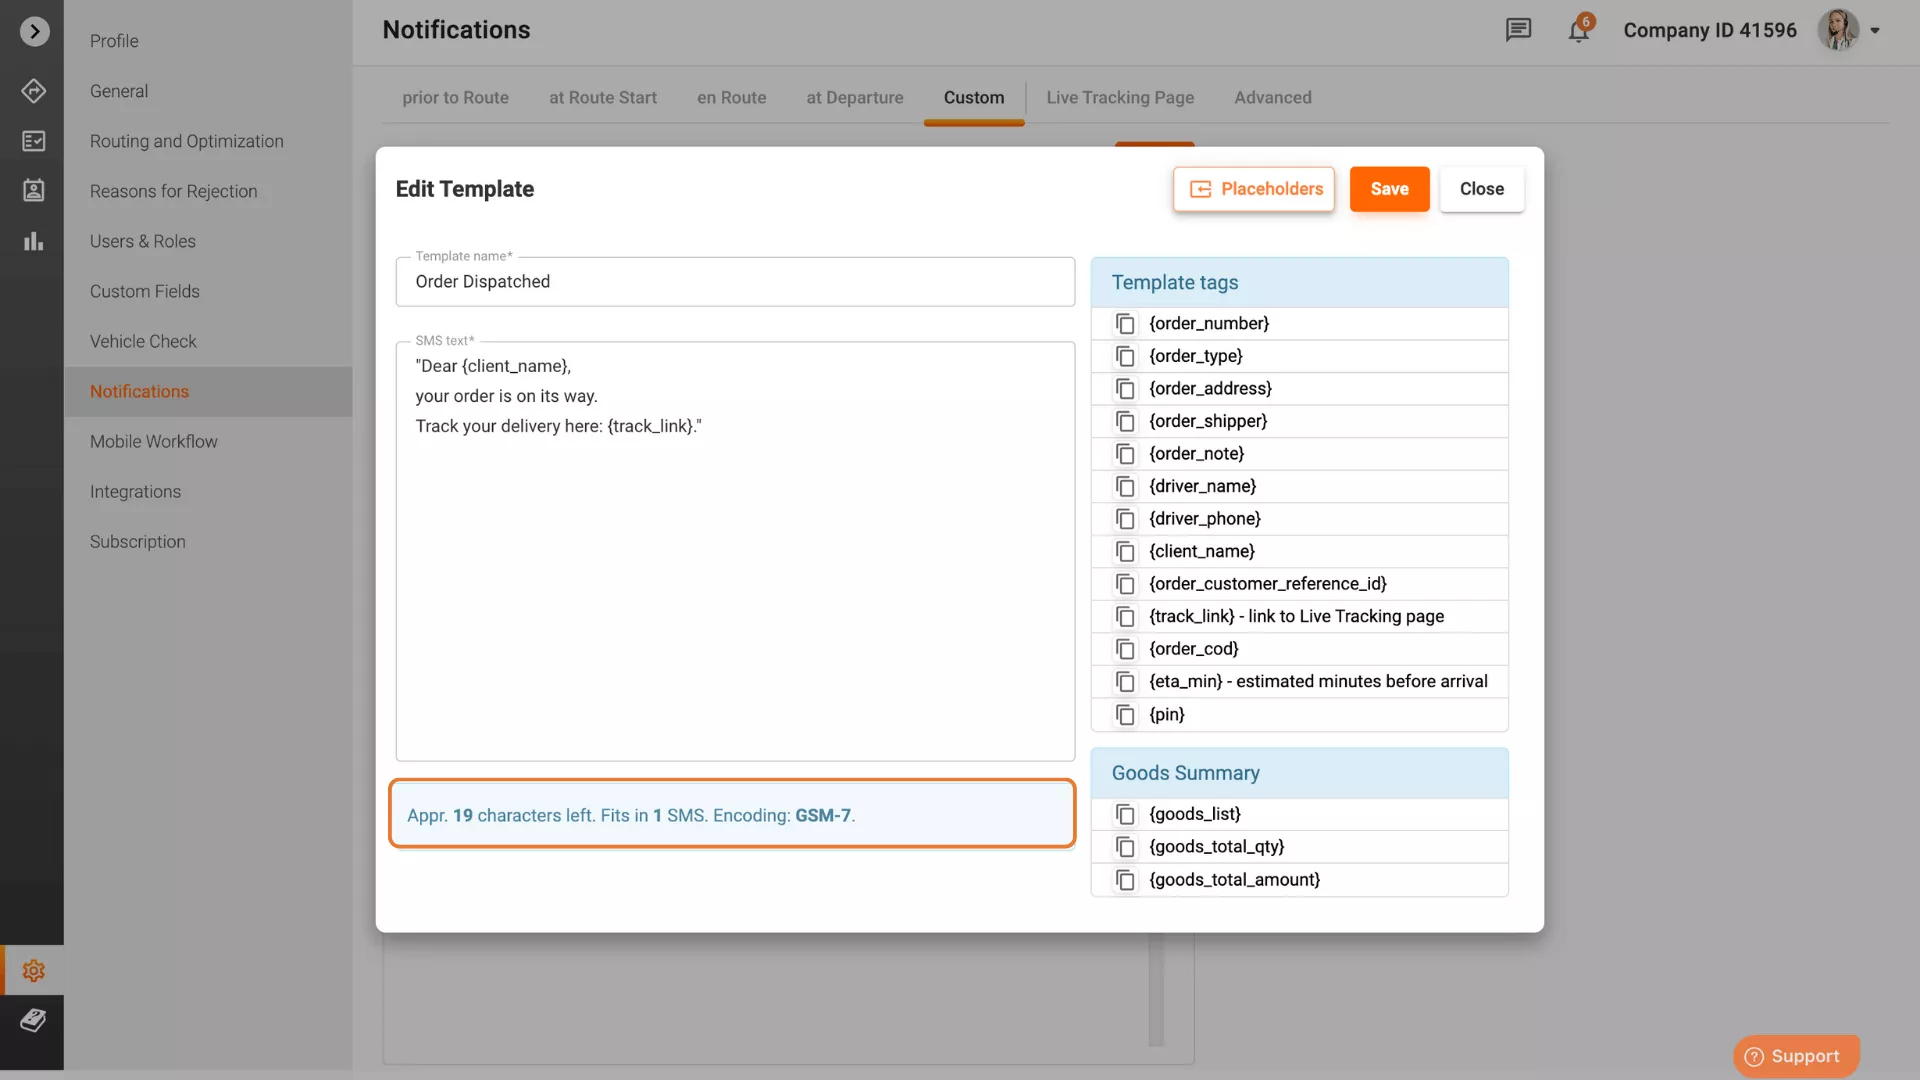Save the edited template

pyautogui.click(x=1389, y=189)
